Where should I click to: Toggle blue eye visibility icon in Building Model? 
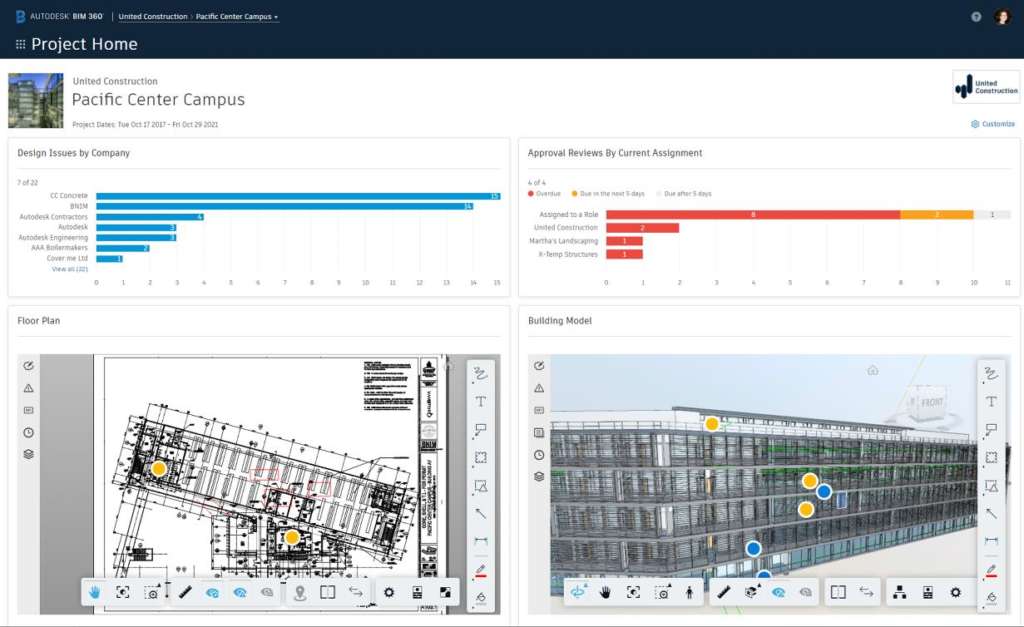pyautogui.click(x=778, y=592)
